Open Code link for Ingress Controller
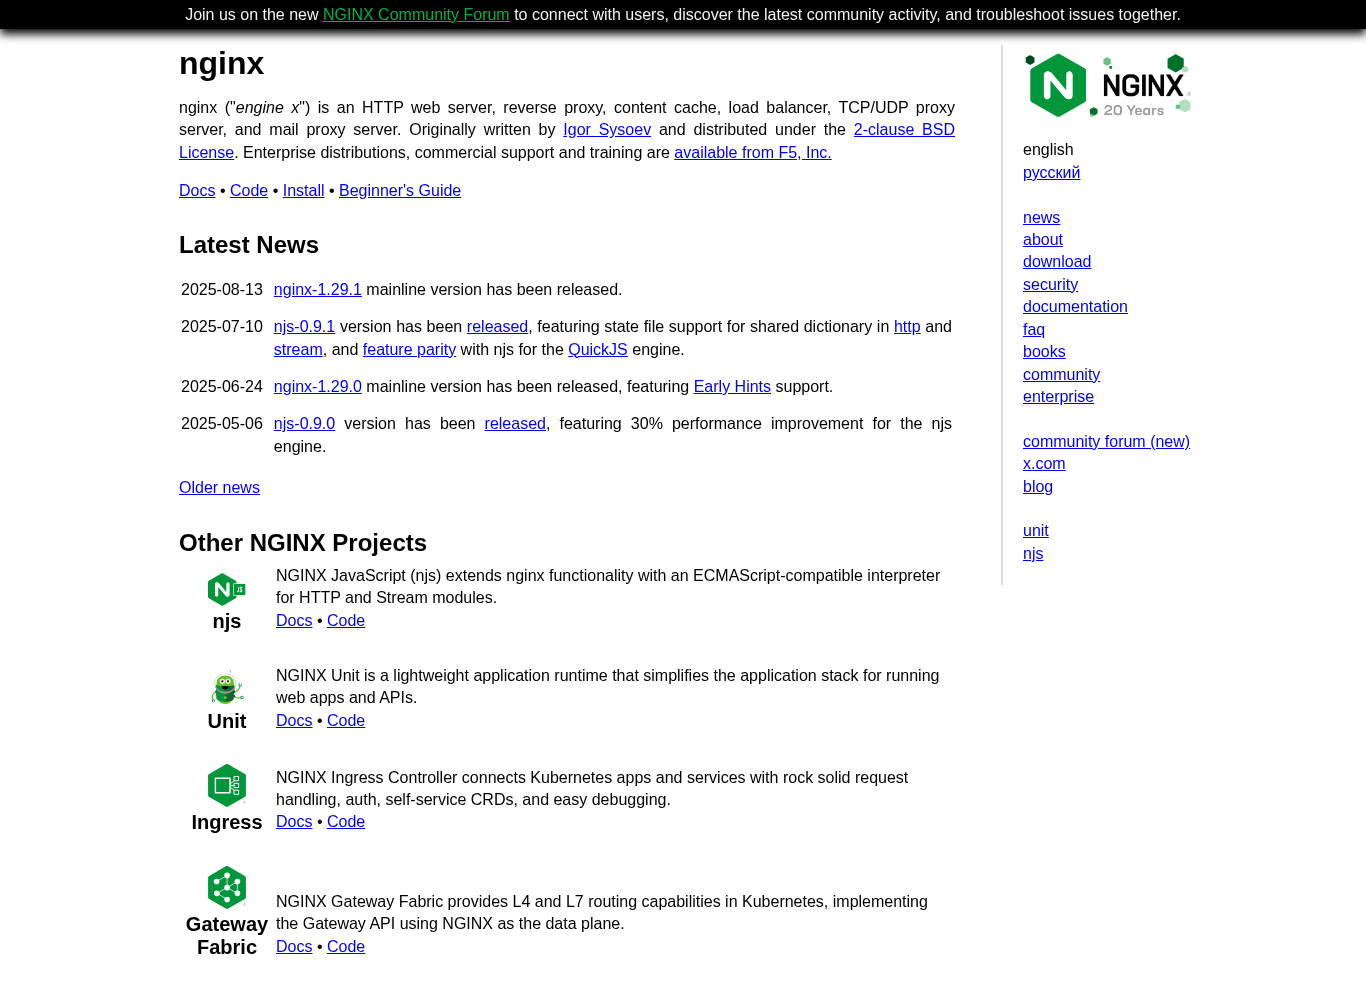Screen dimensions: 1366x988 [x=346, y=822]
